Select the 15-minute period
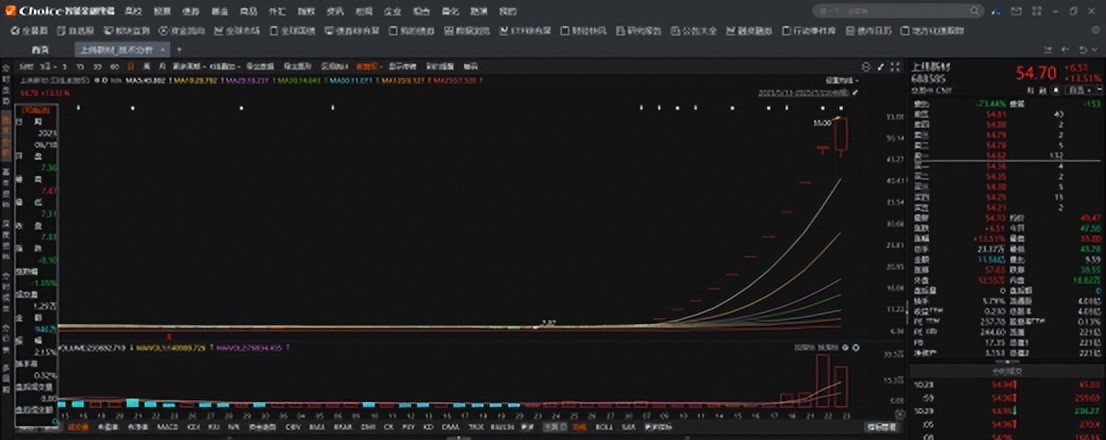This screenshot has width=1106, height=440. 80,66
